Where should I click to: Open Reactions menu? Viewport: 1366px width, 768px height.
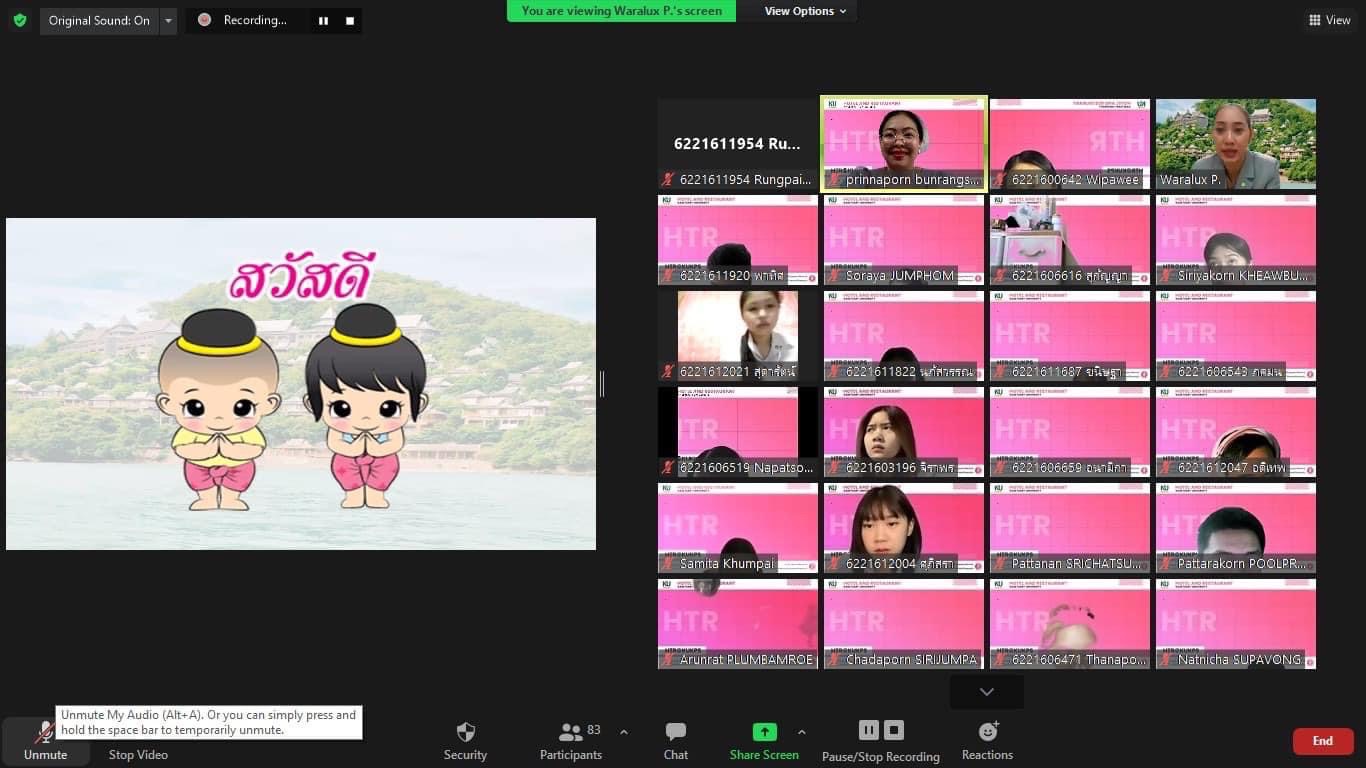click(x=987, y=741)
